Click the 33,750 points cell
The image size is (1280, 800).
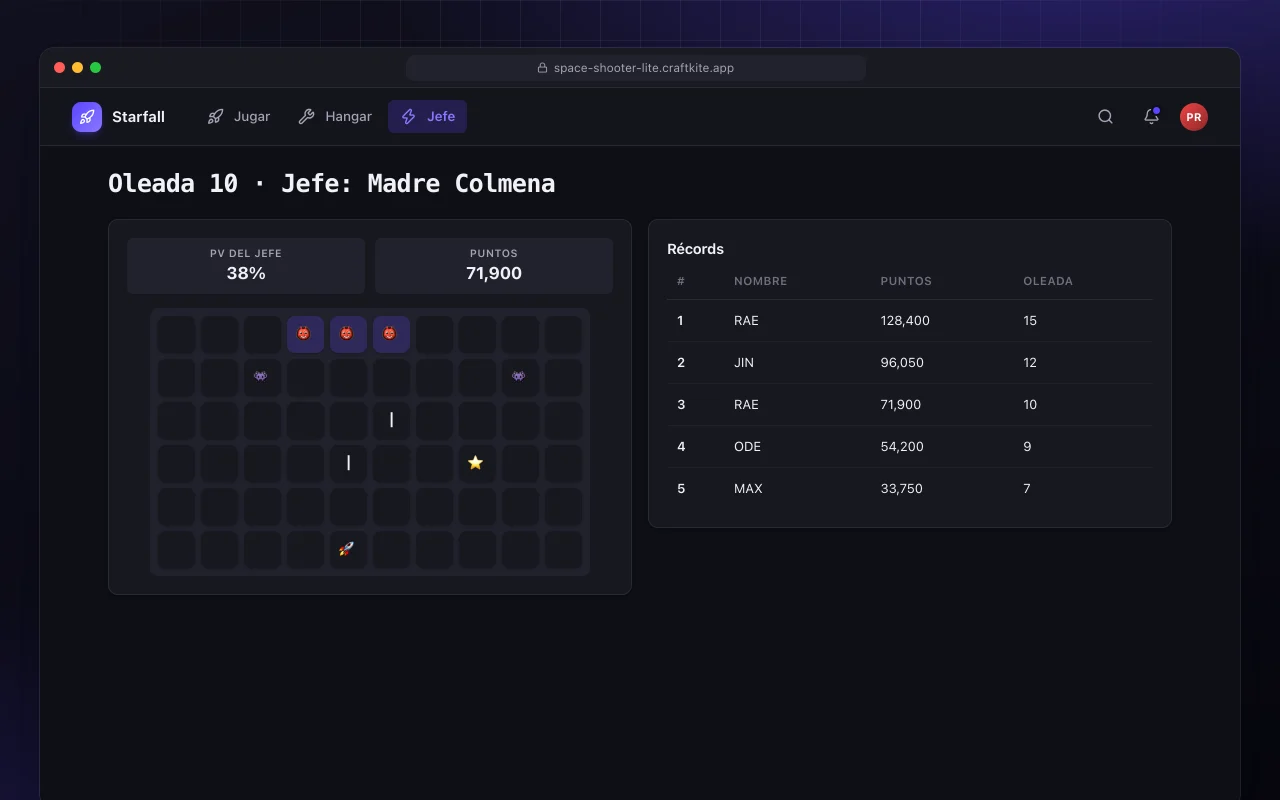click(901, 489)
